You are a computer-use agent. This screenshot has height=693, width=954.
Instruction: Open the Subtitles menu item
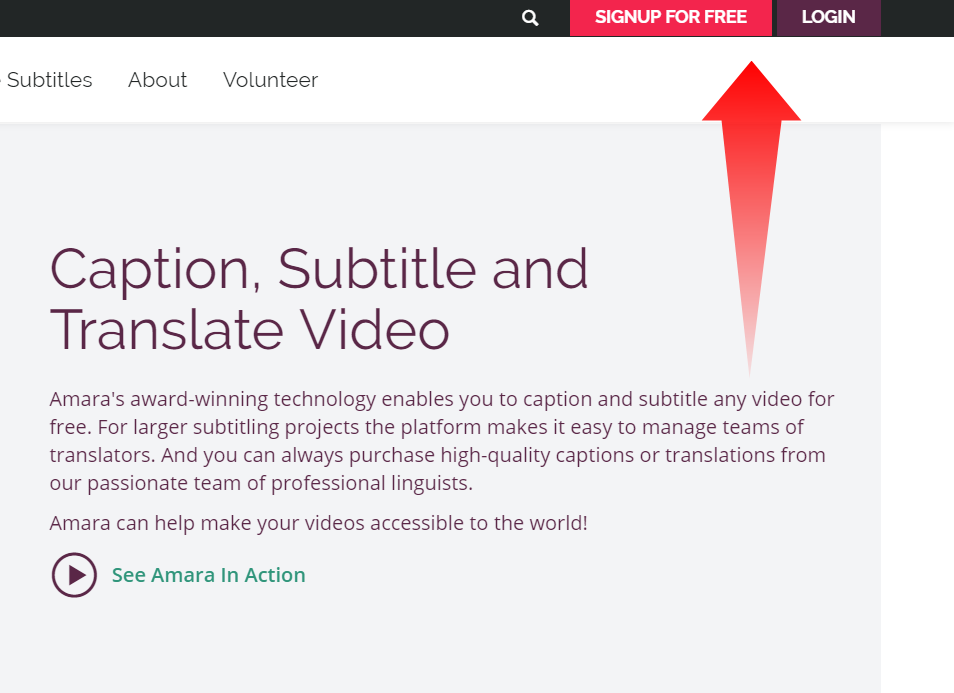47,80
